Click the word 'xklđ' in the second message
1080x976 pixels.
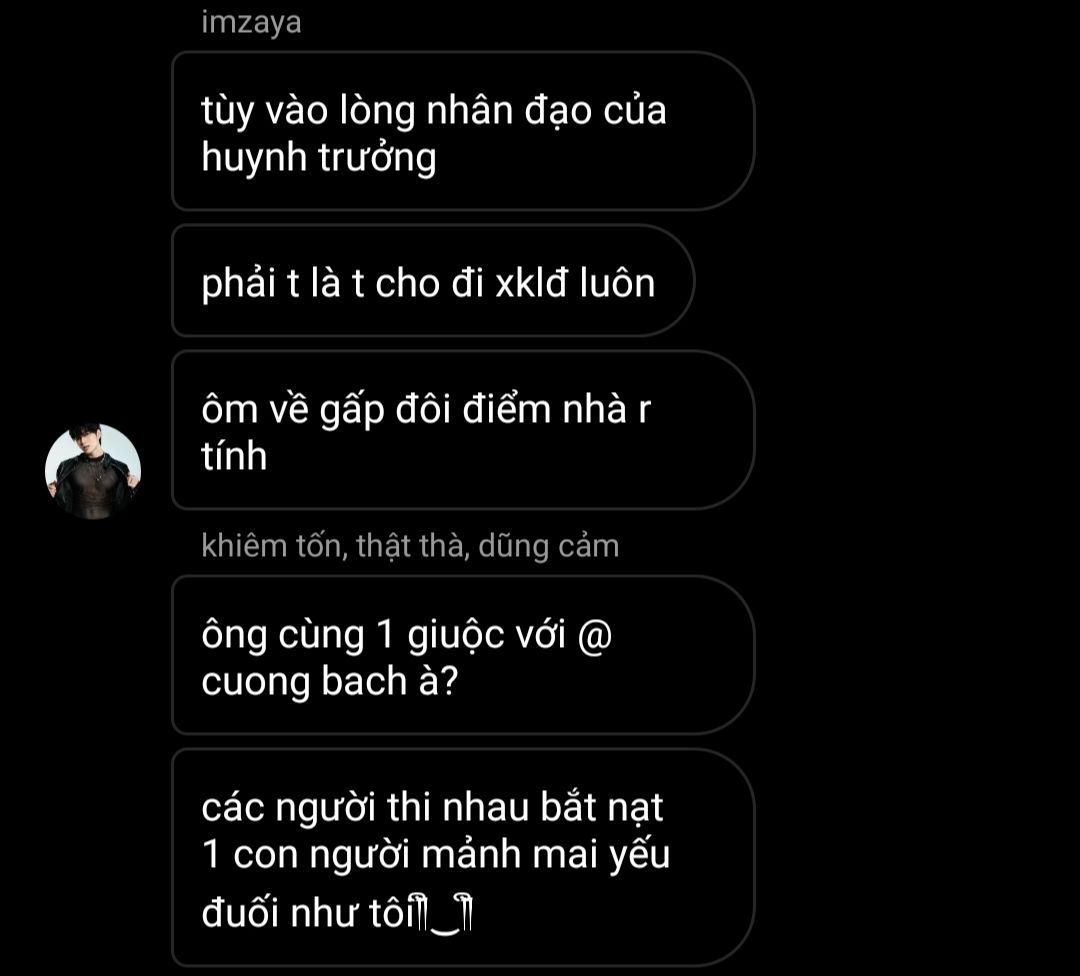point(532,282)
